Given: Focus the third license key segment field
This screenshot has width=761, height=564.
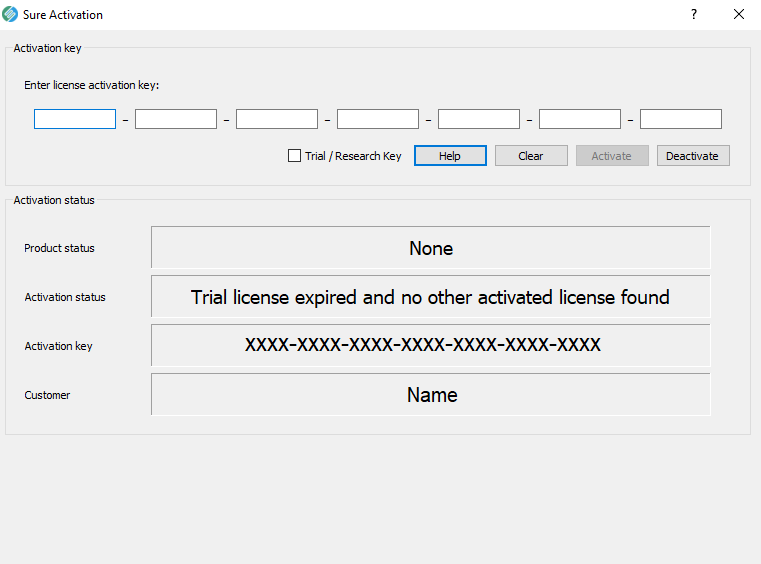Looking at the screenshot, I should pos(277,119).
